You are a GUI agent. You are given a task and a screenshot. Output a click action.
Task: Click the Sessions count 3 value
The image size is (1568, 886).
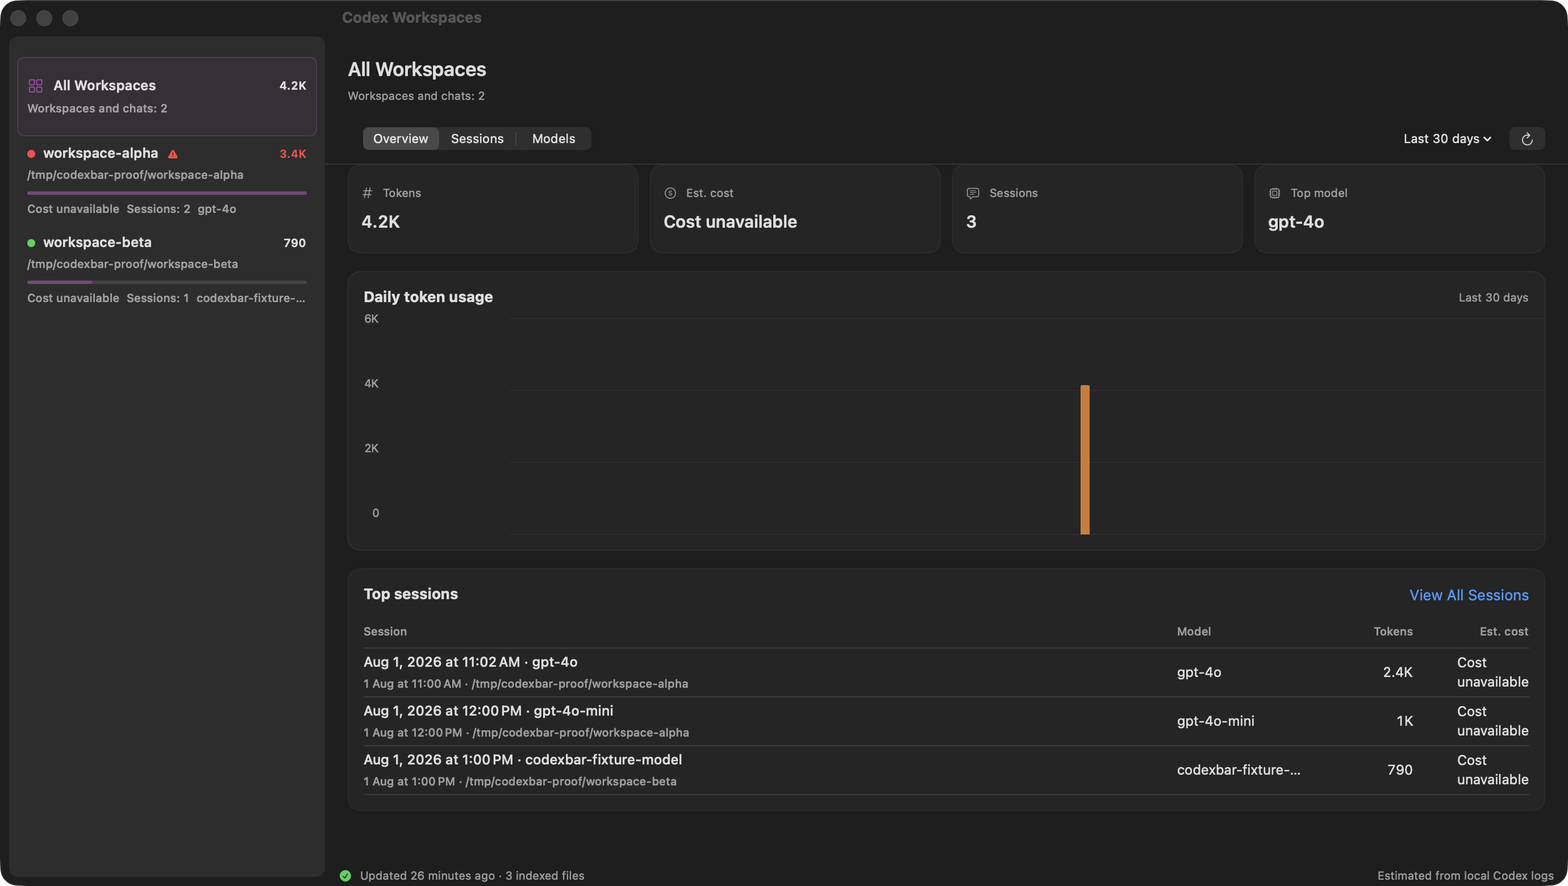click(971, 222)
